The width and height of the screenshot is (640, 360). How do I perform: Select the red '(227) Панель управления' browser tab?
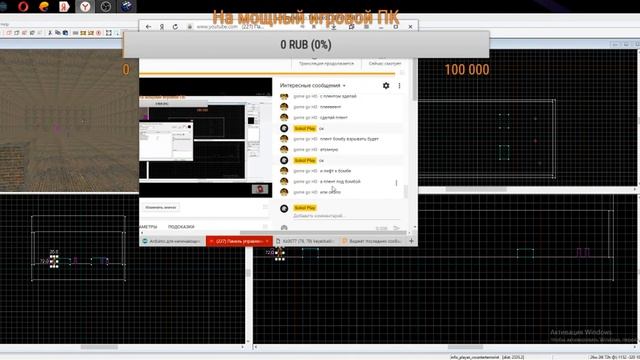pos(239,241)
